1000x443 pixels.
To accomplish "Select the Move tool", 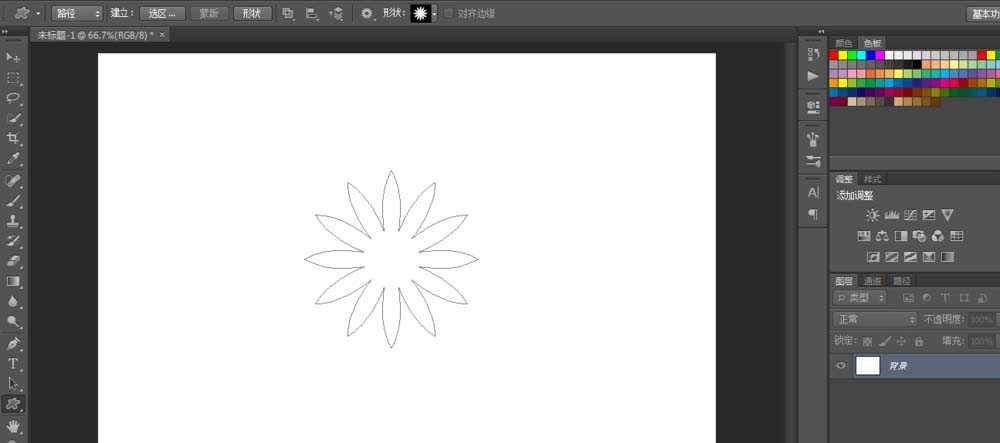I will (x=14, y=58).
